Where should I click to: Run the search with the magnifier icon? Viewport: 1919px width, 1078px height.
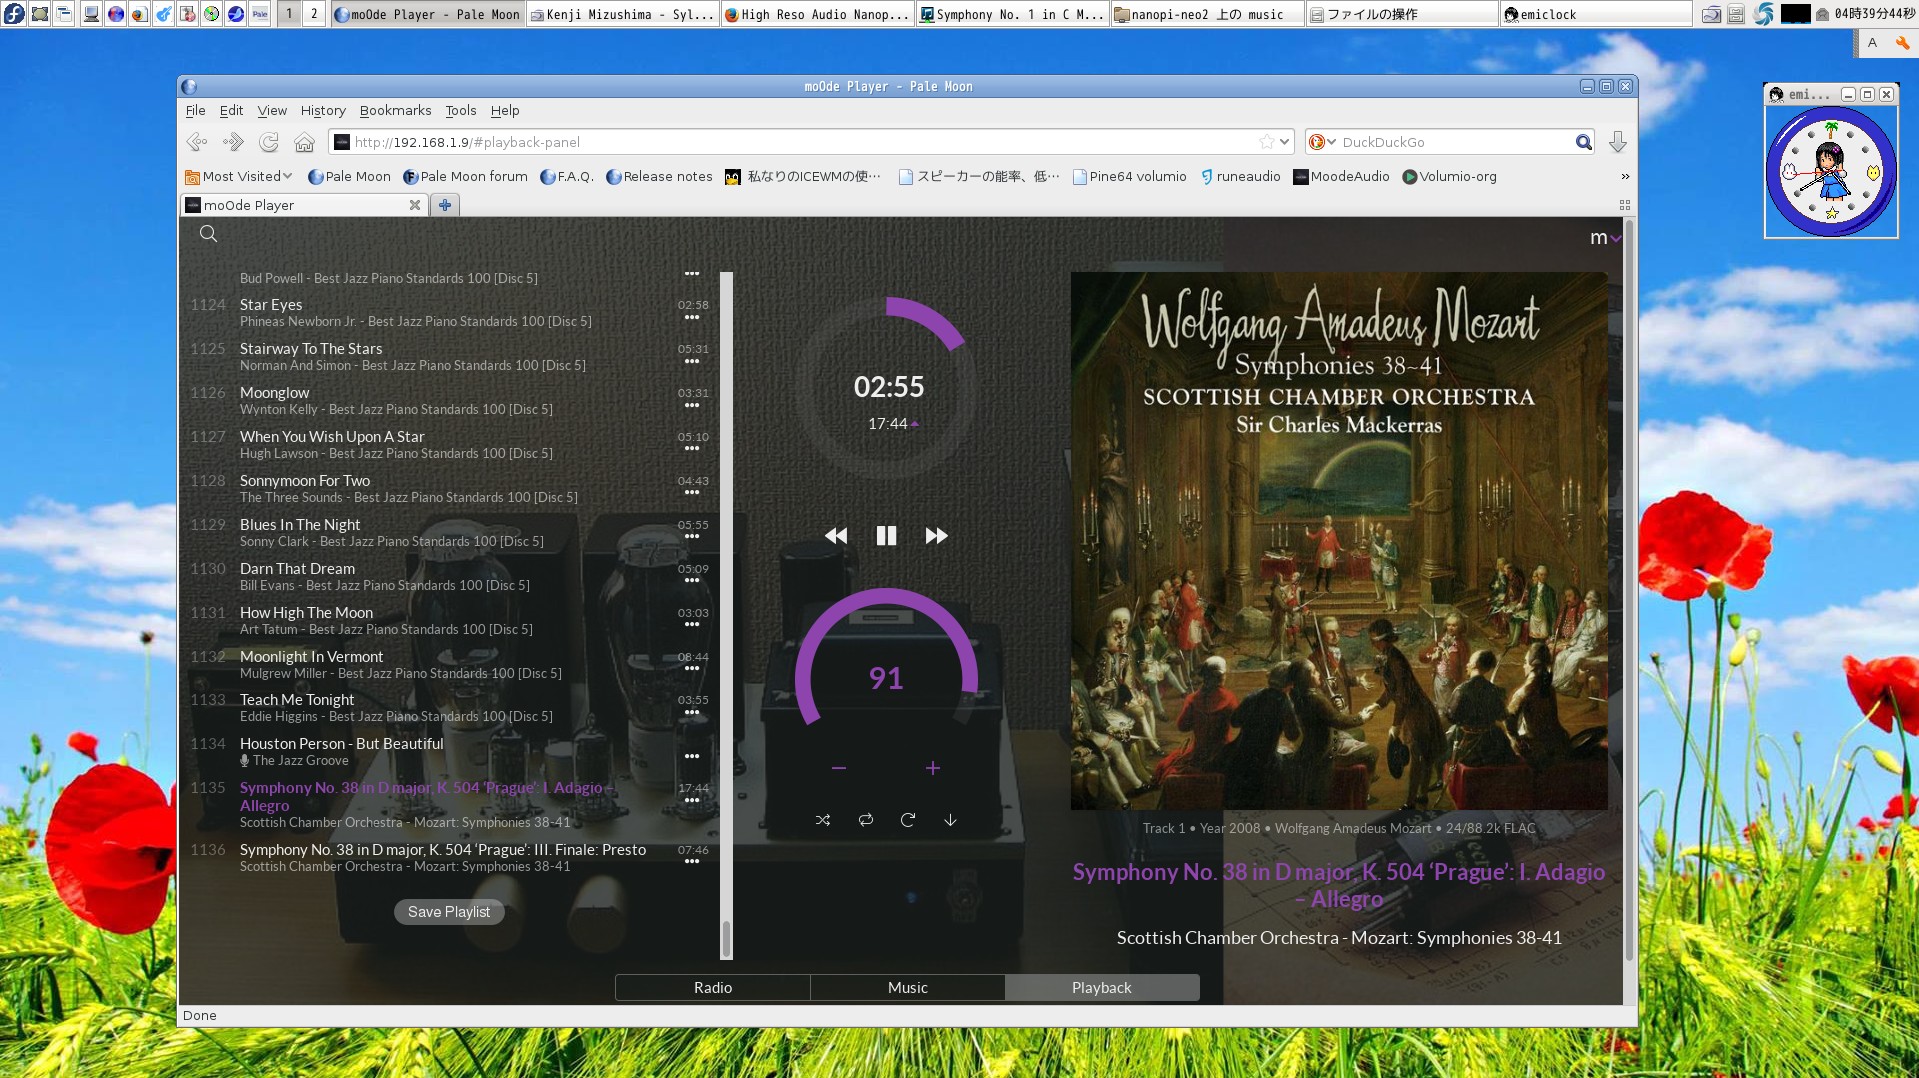point(1583,142)
